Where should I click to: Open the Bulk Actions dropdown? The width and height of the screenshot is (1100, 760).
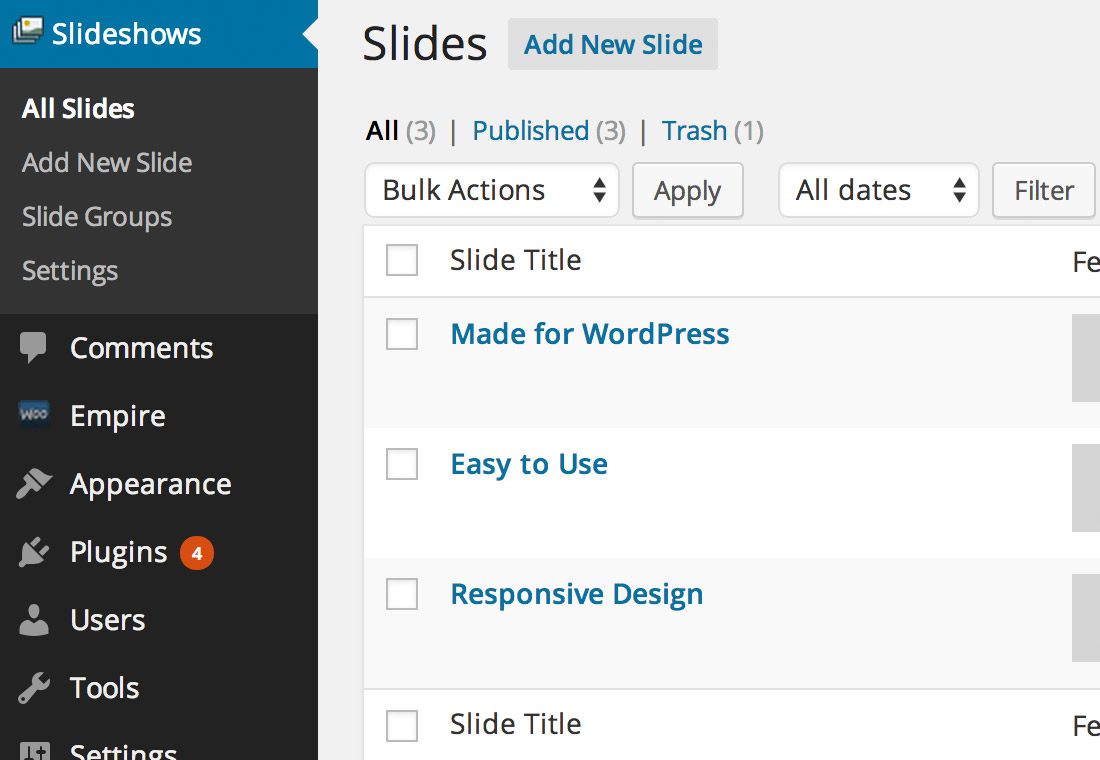coord(491,190)
